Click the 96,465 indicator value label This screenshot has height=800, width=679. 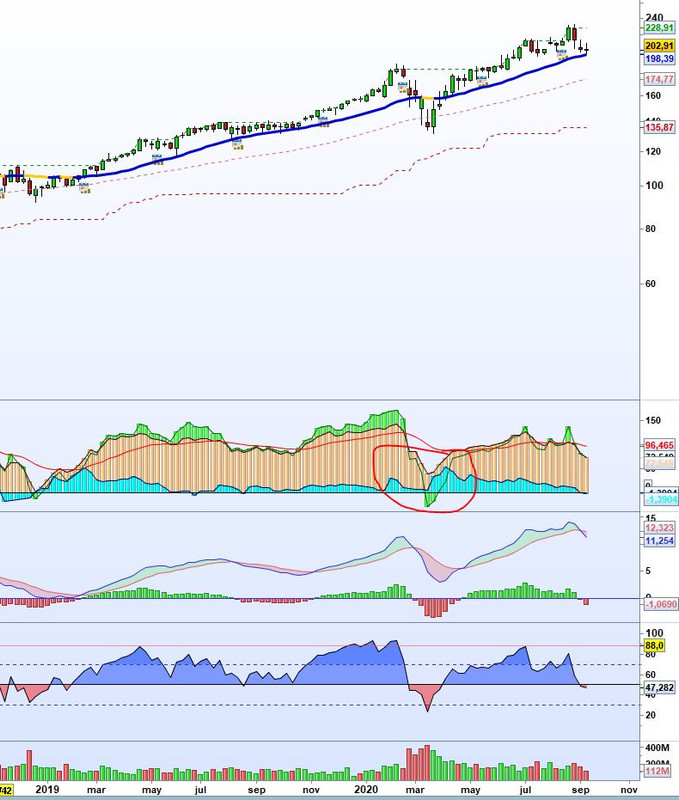point(659,445)
